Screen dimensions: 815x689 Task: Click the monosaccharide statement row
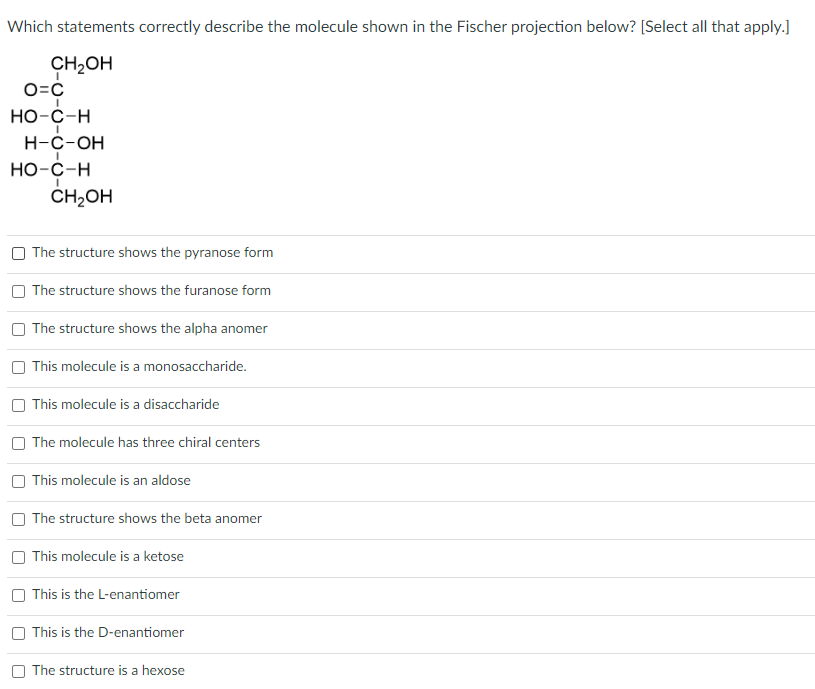point(139,367)
